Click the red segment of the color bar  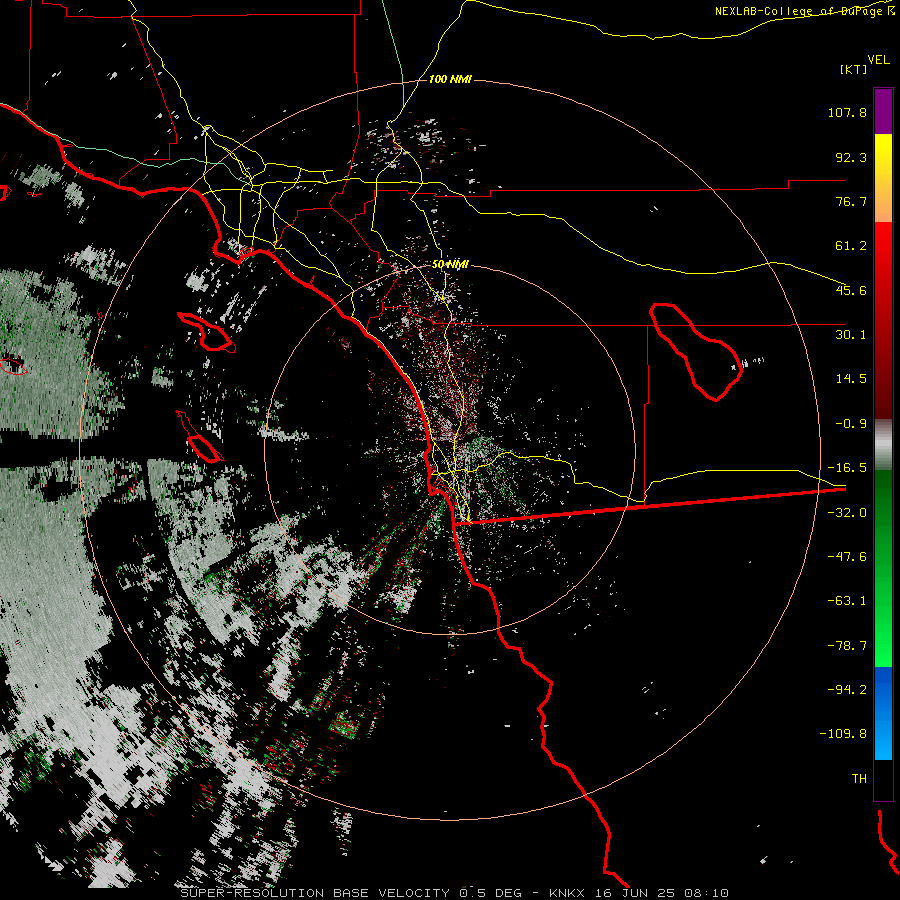(883, 320)
